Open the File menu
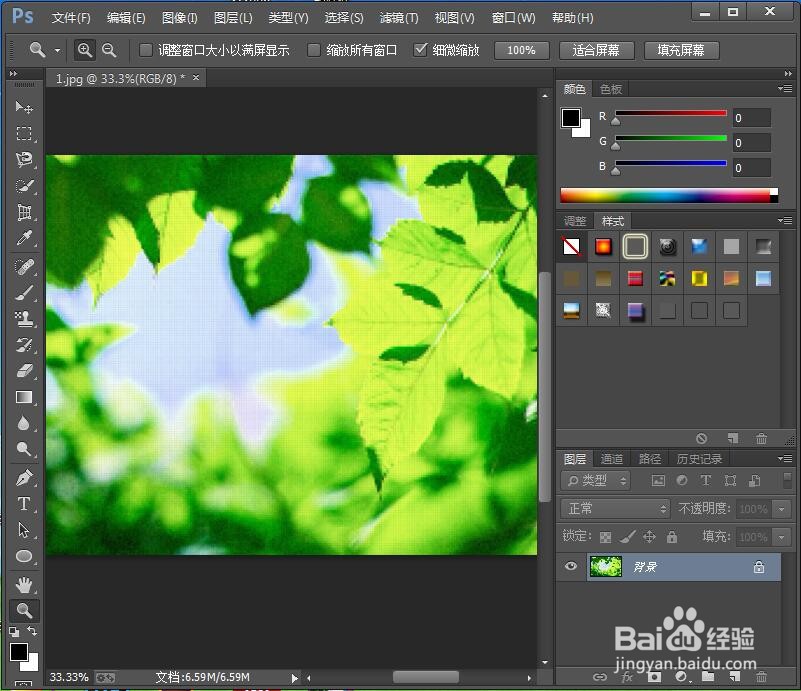 click(71, 18)
